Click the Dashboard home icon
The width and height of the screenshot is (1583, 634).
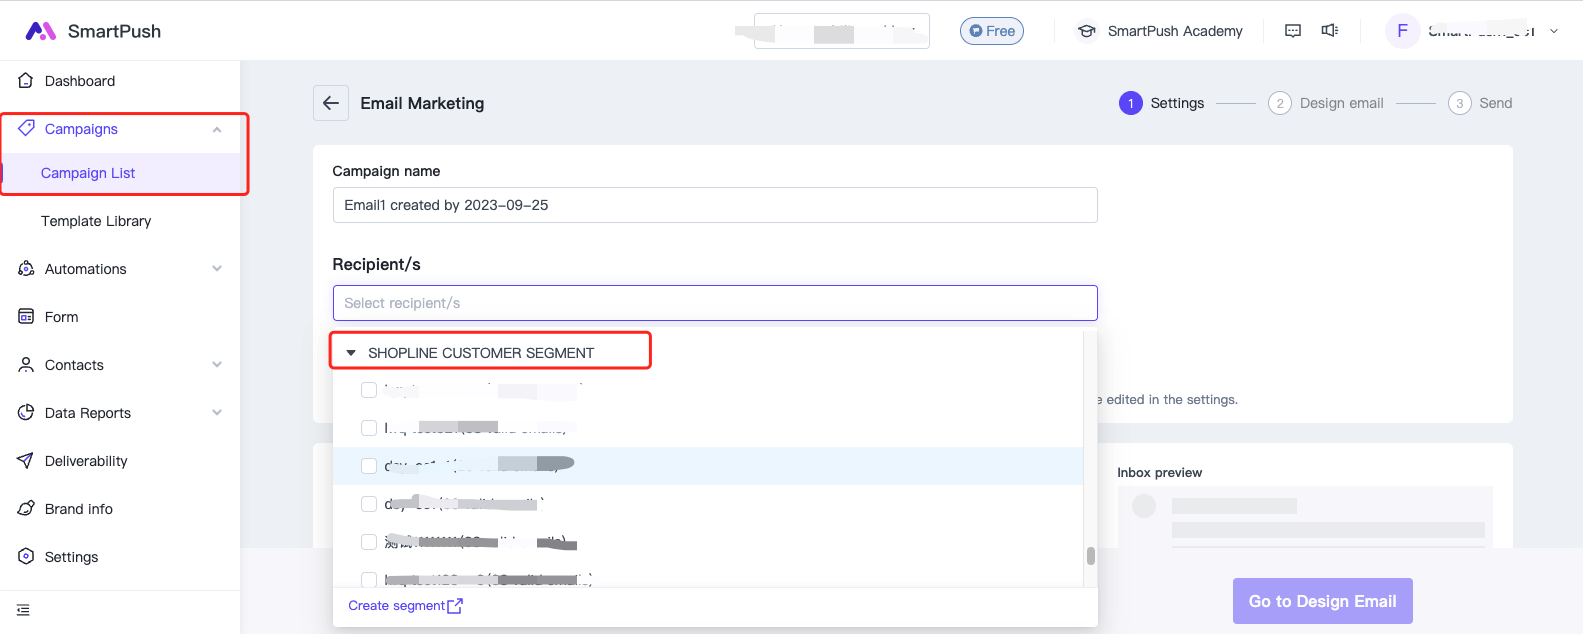[x=26, y=81]
